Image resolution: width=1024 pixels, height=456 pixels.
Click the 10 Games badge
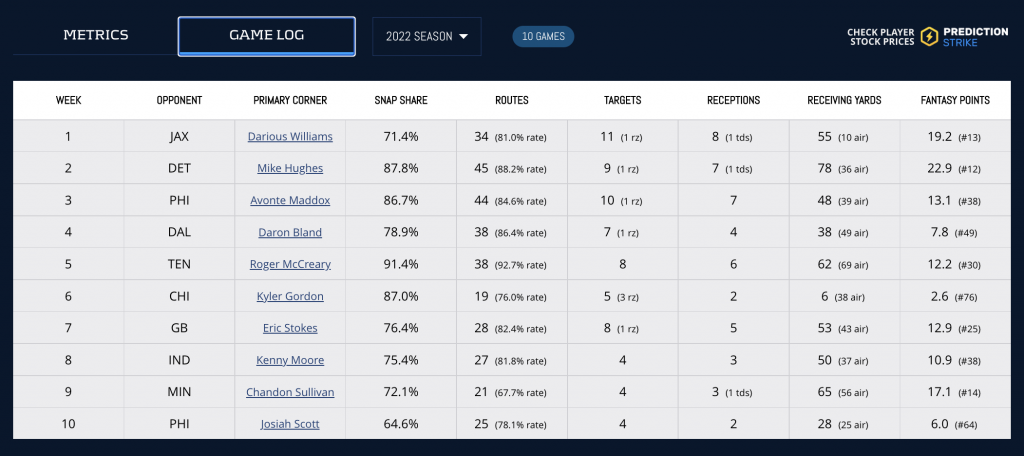543,37
